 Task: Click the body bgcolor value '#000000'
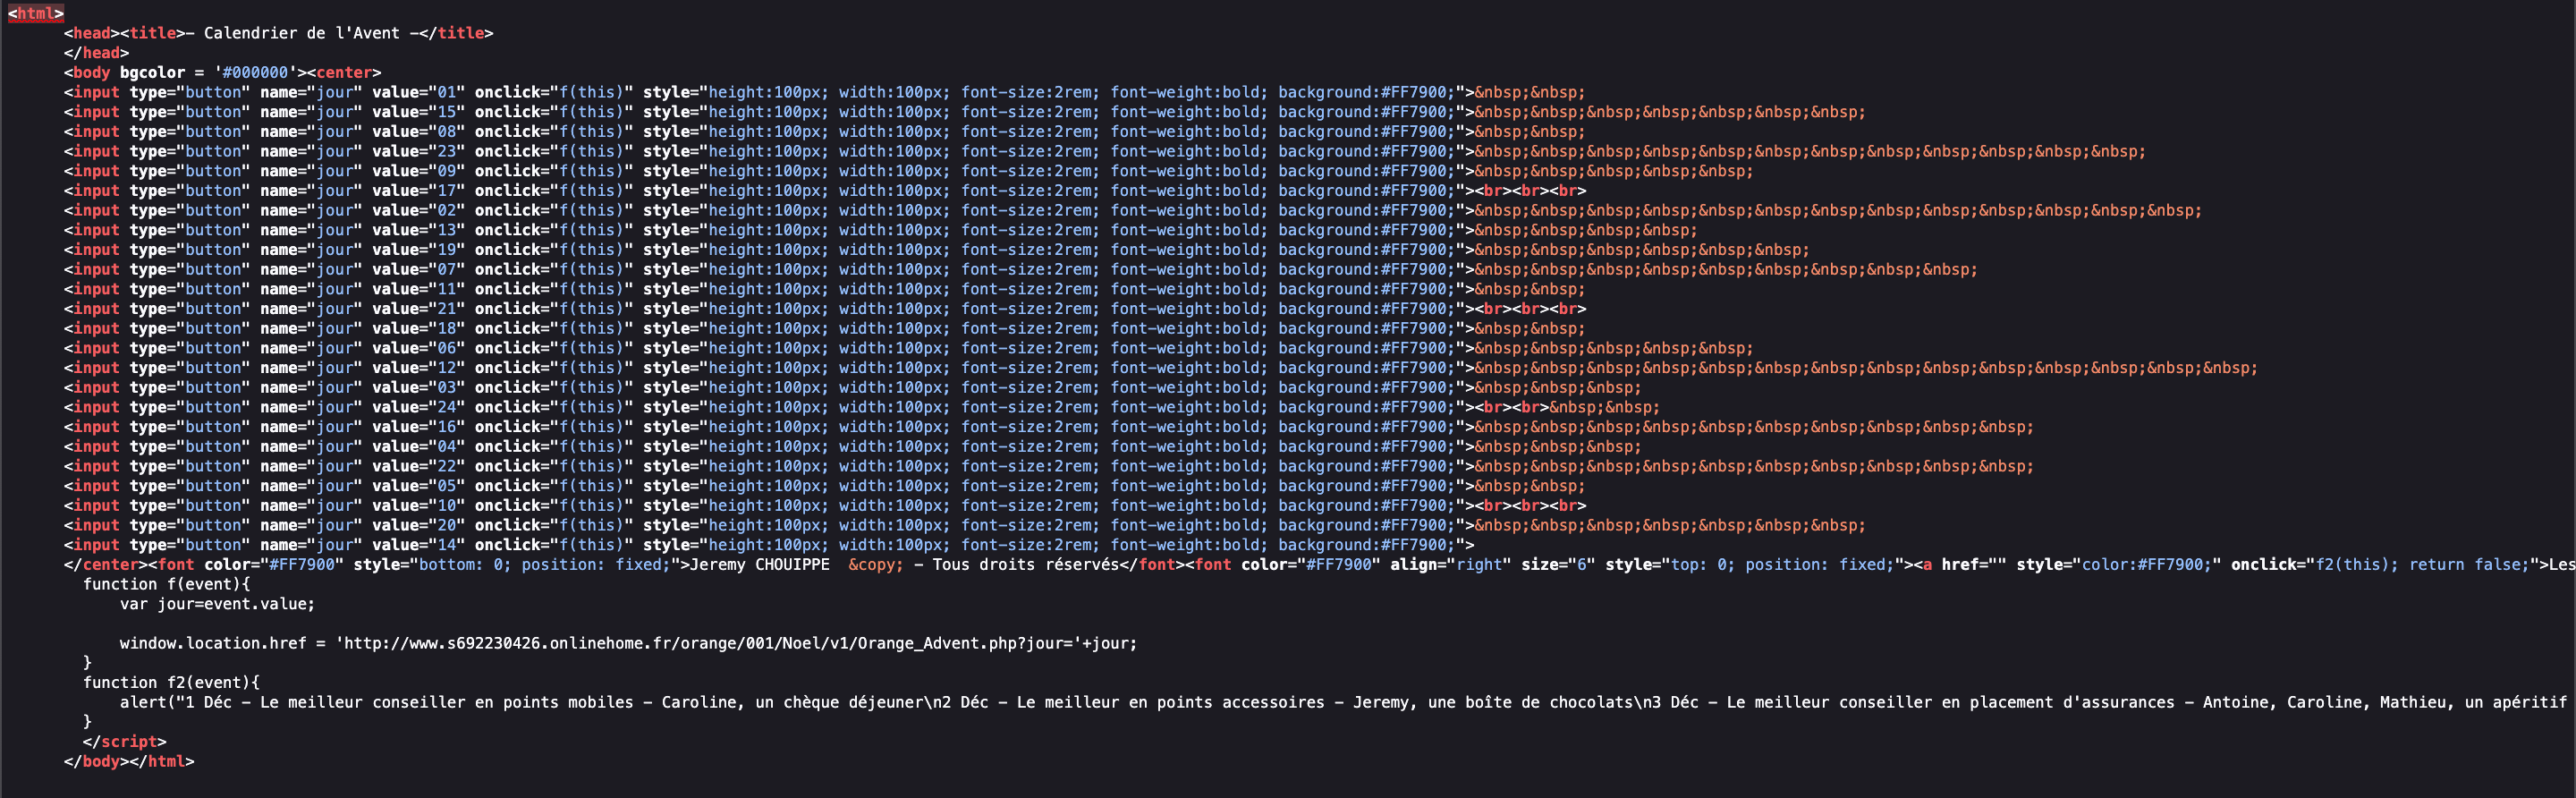(256, 73)
